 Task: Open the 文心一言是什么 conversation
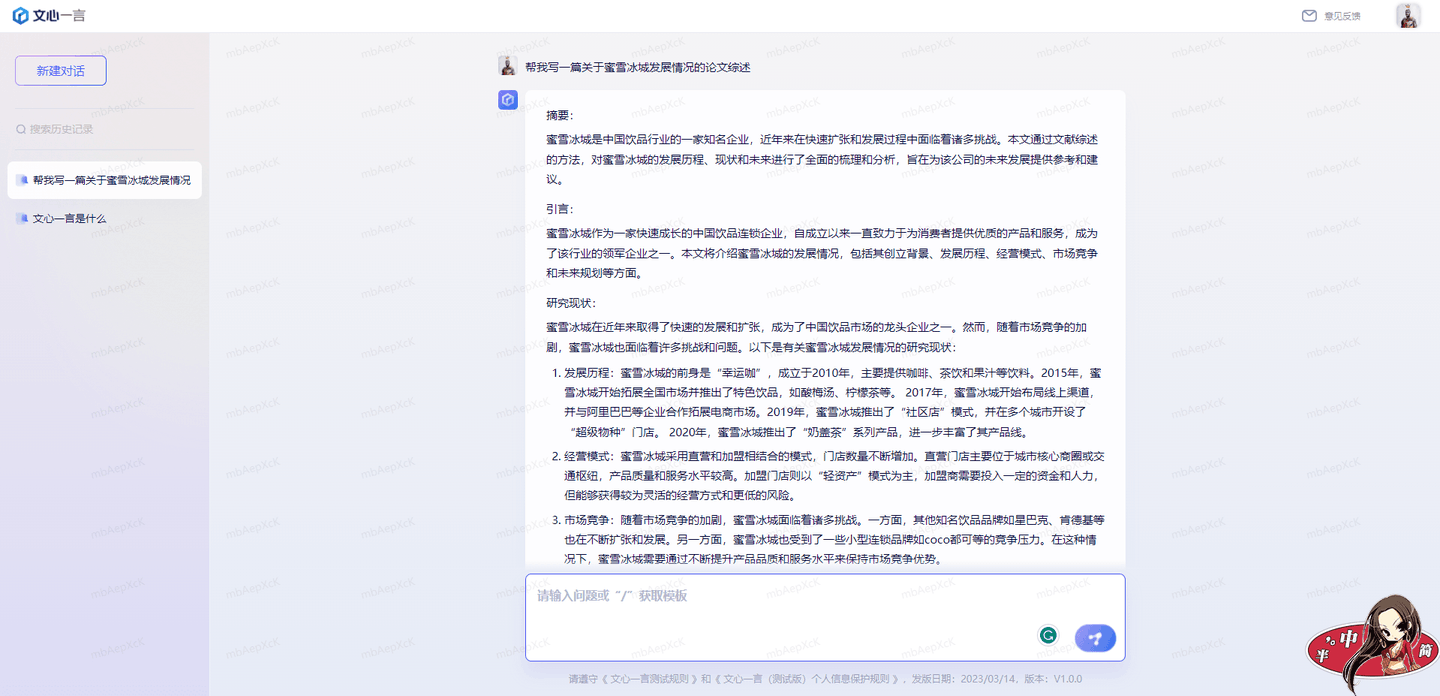click(x=105, y=218)
